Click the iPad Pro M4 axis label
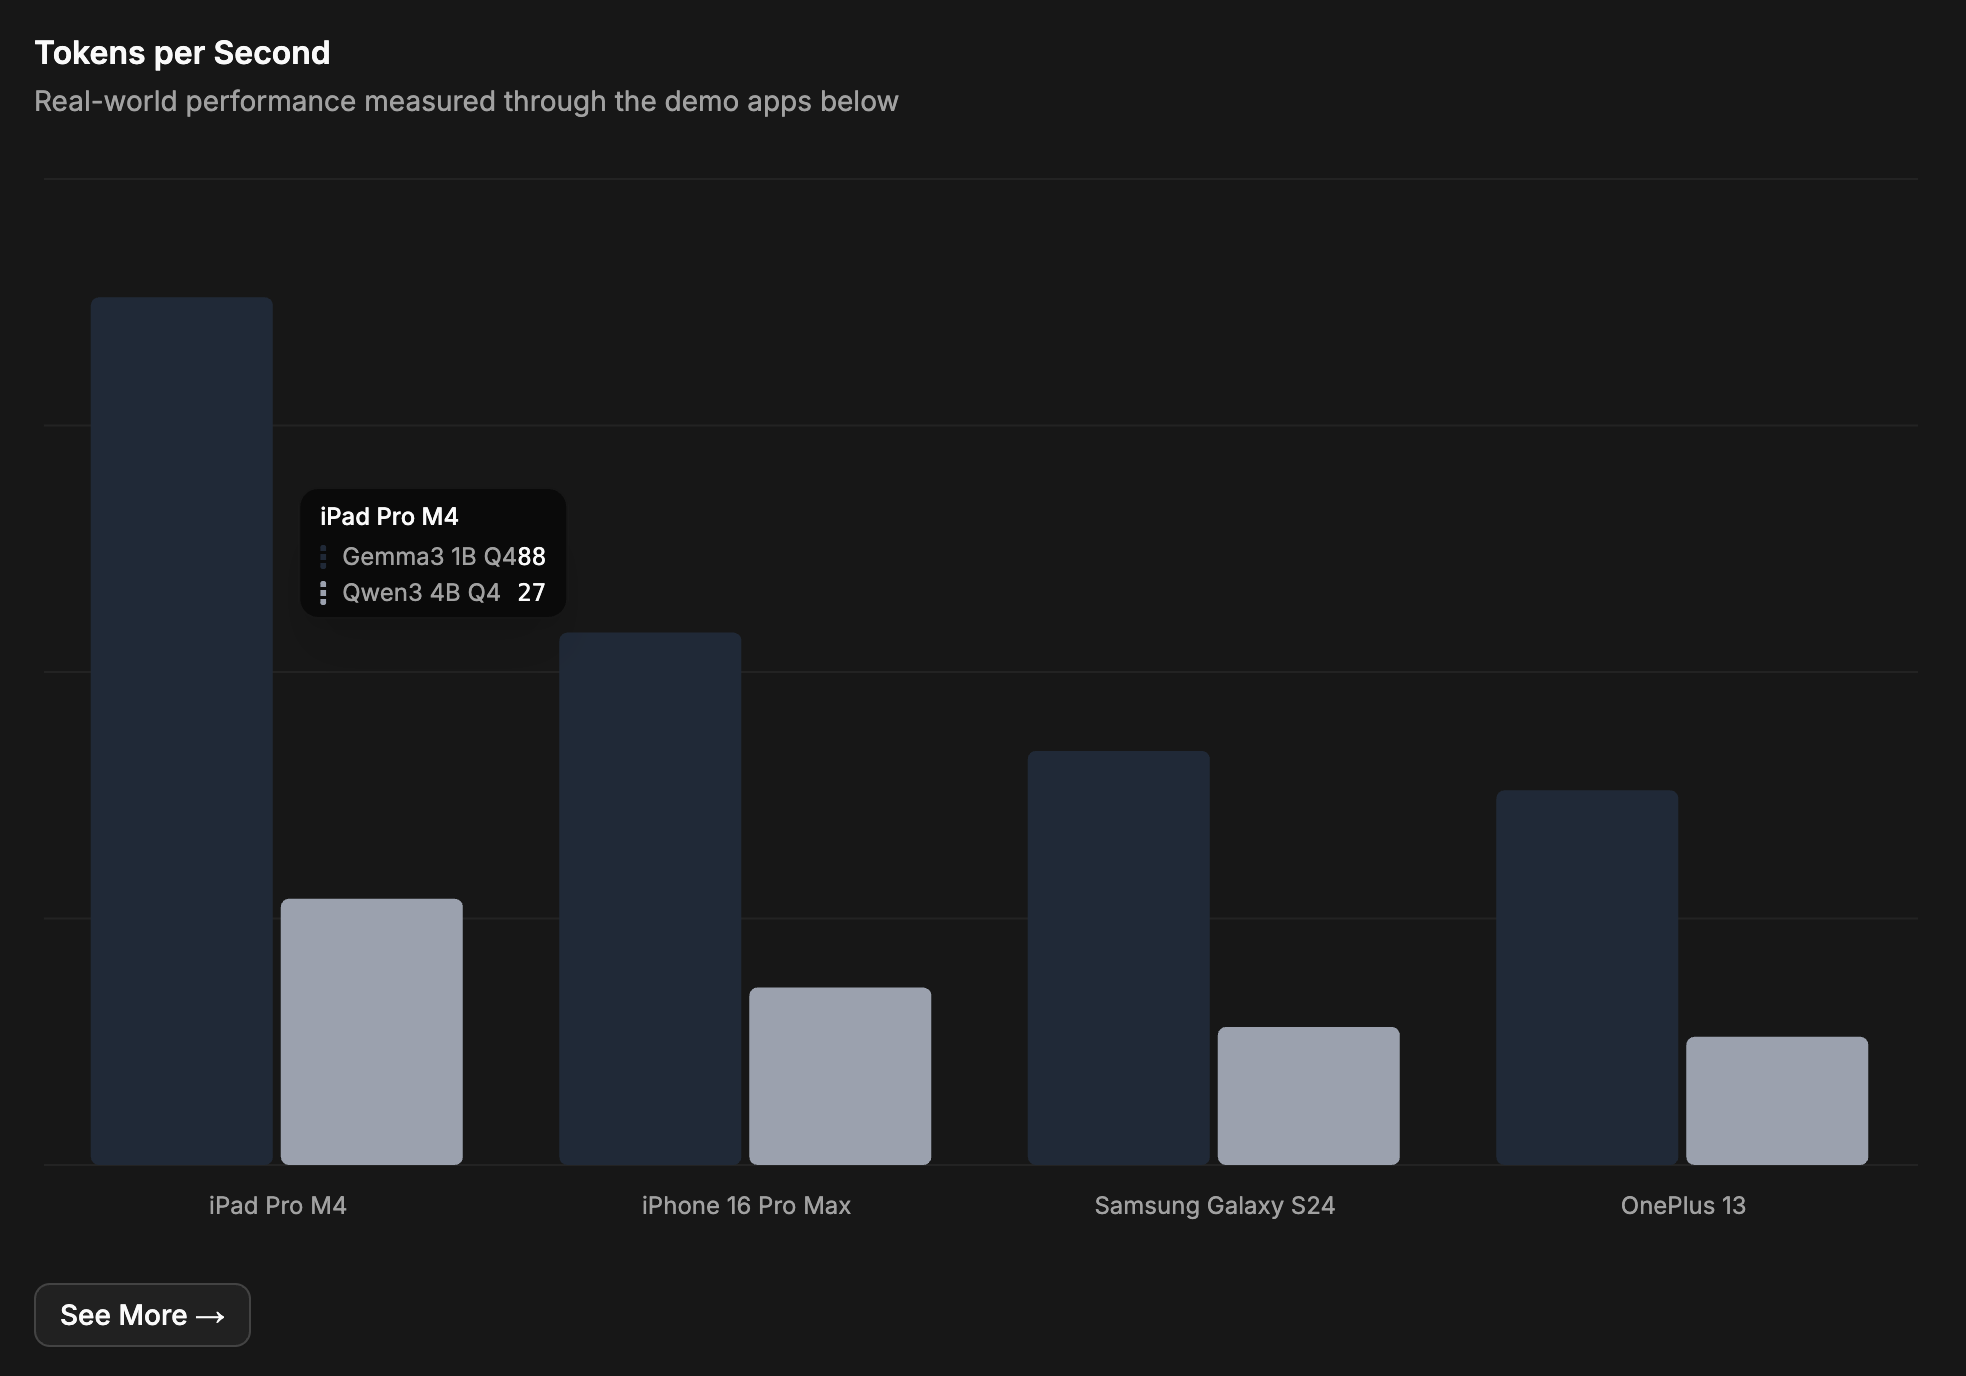1966x1376 pixels. (278, 1205)
